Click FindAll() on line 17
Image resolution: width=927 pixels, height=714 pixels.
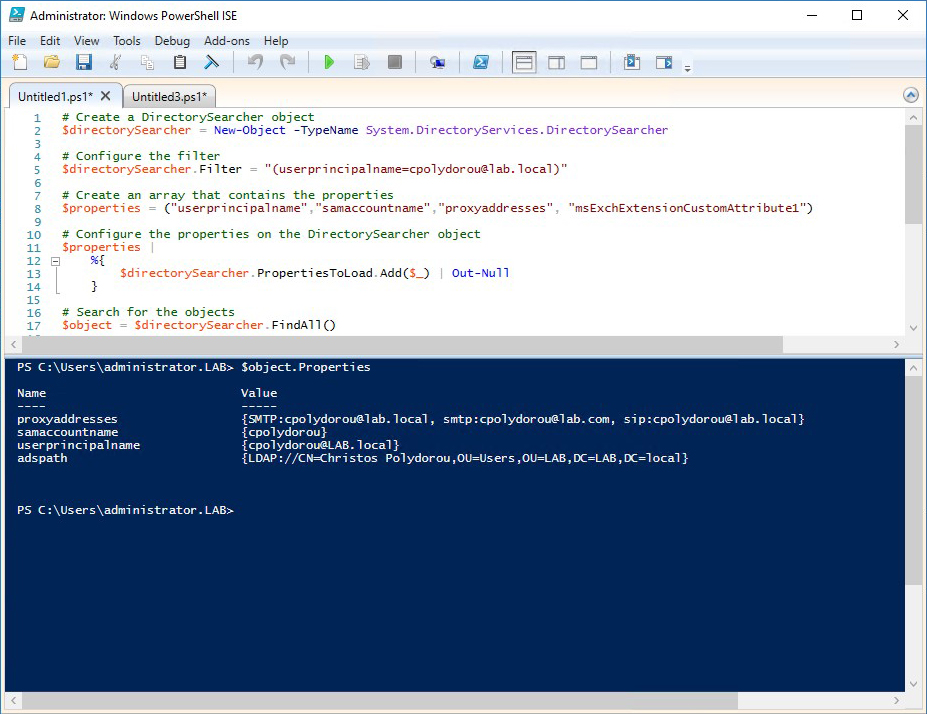pyautogui.click(x=303, y=325)
